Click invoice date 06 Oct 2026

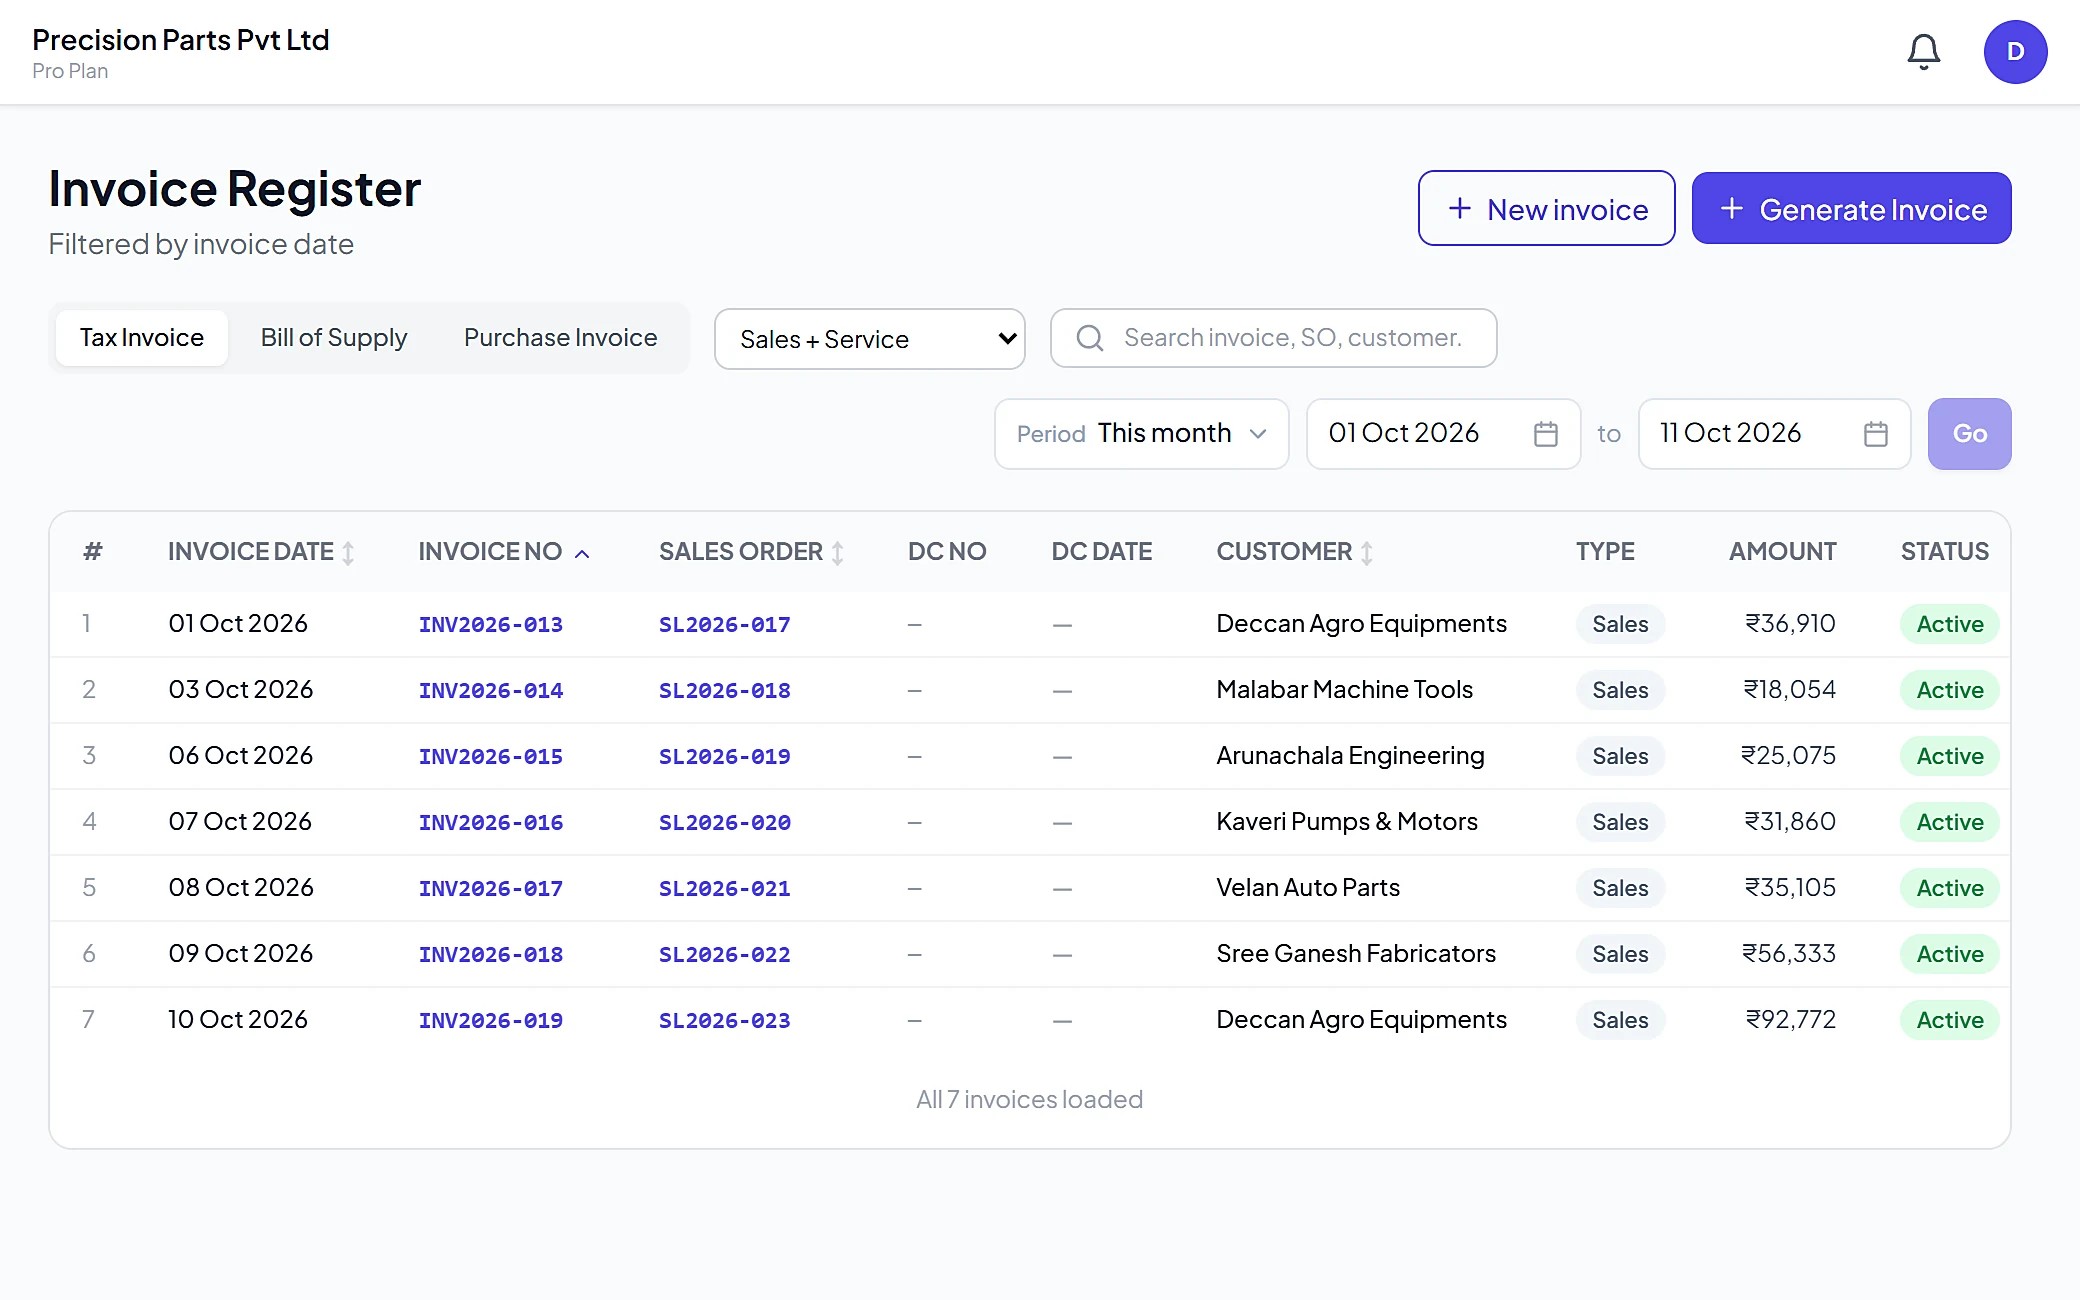click(x=241, y=756)
